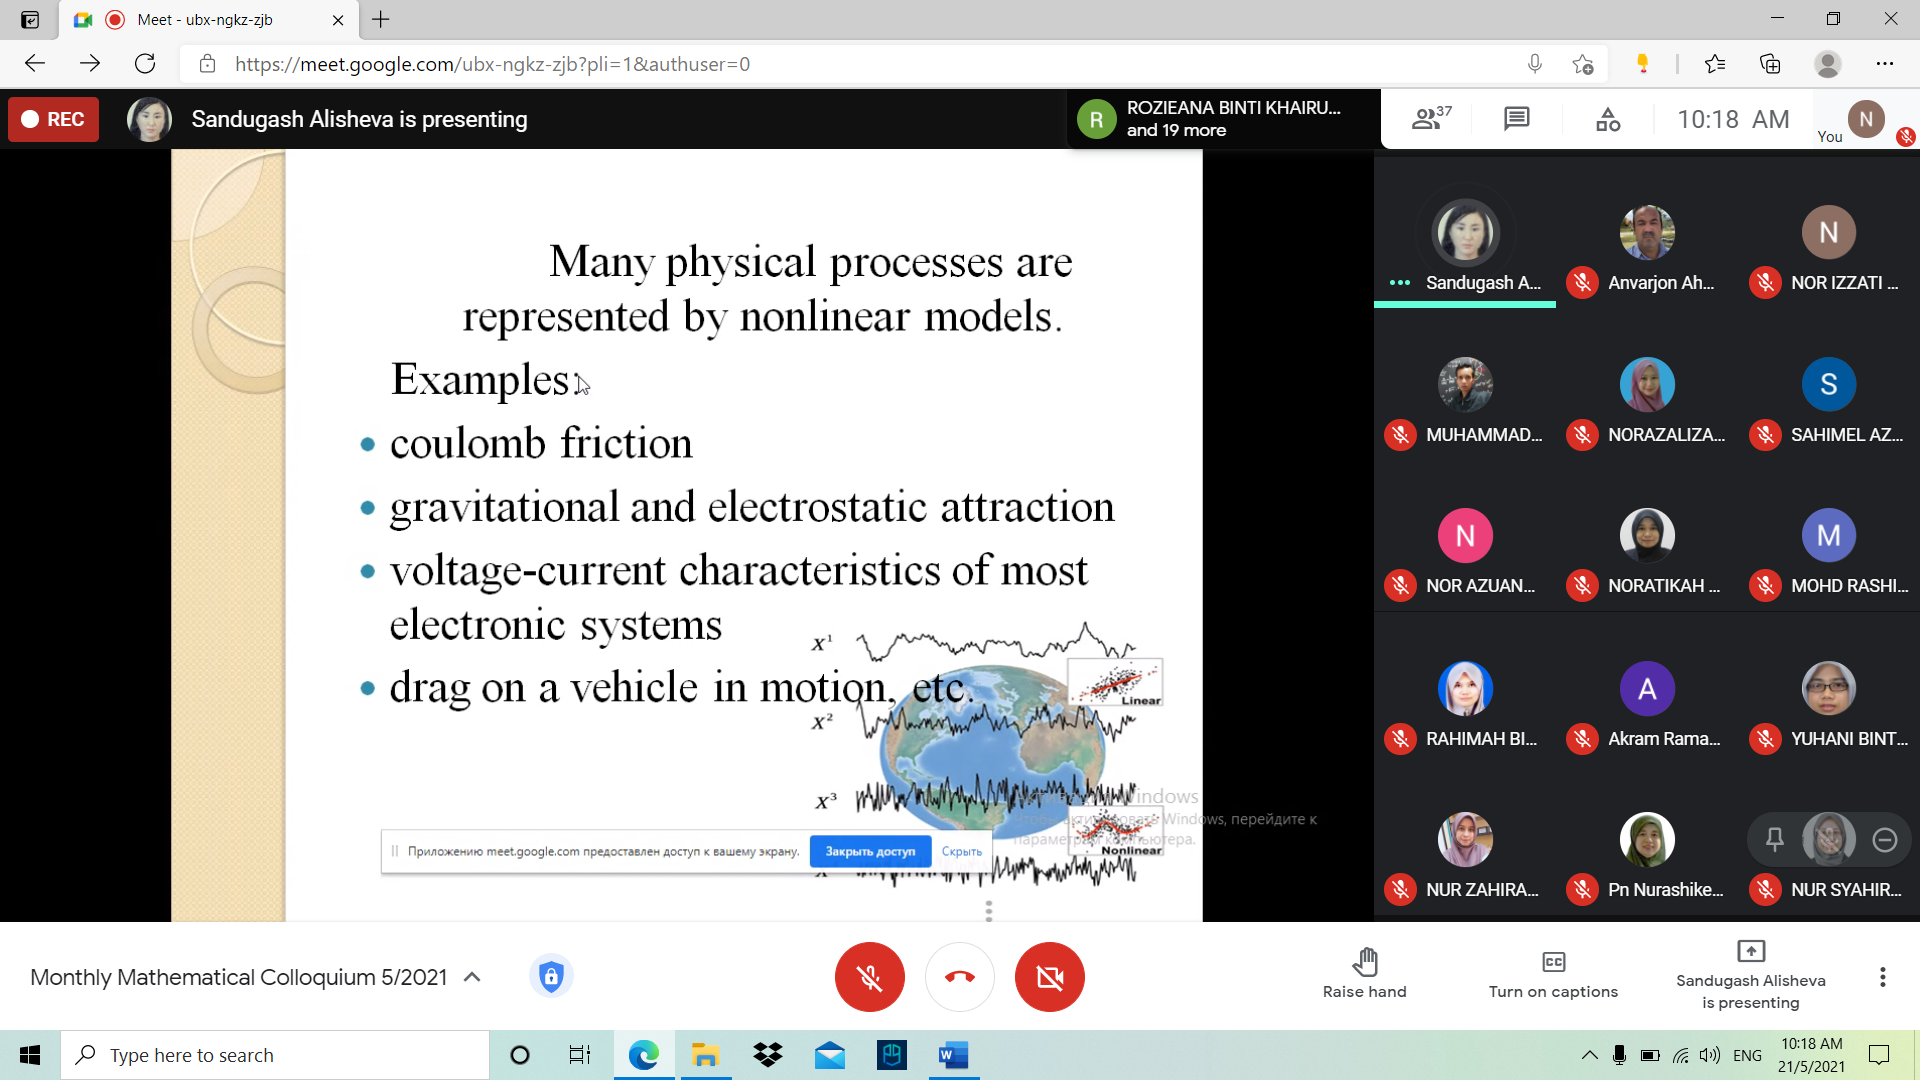This screenshot has height=1080, width=1920.
Task: Click muted mic icon on MUHAMMAD tile
Action: pyautogui.click(x=1400, y=435)
